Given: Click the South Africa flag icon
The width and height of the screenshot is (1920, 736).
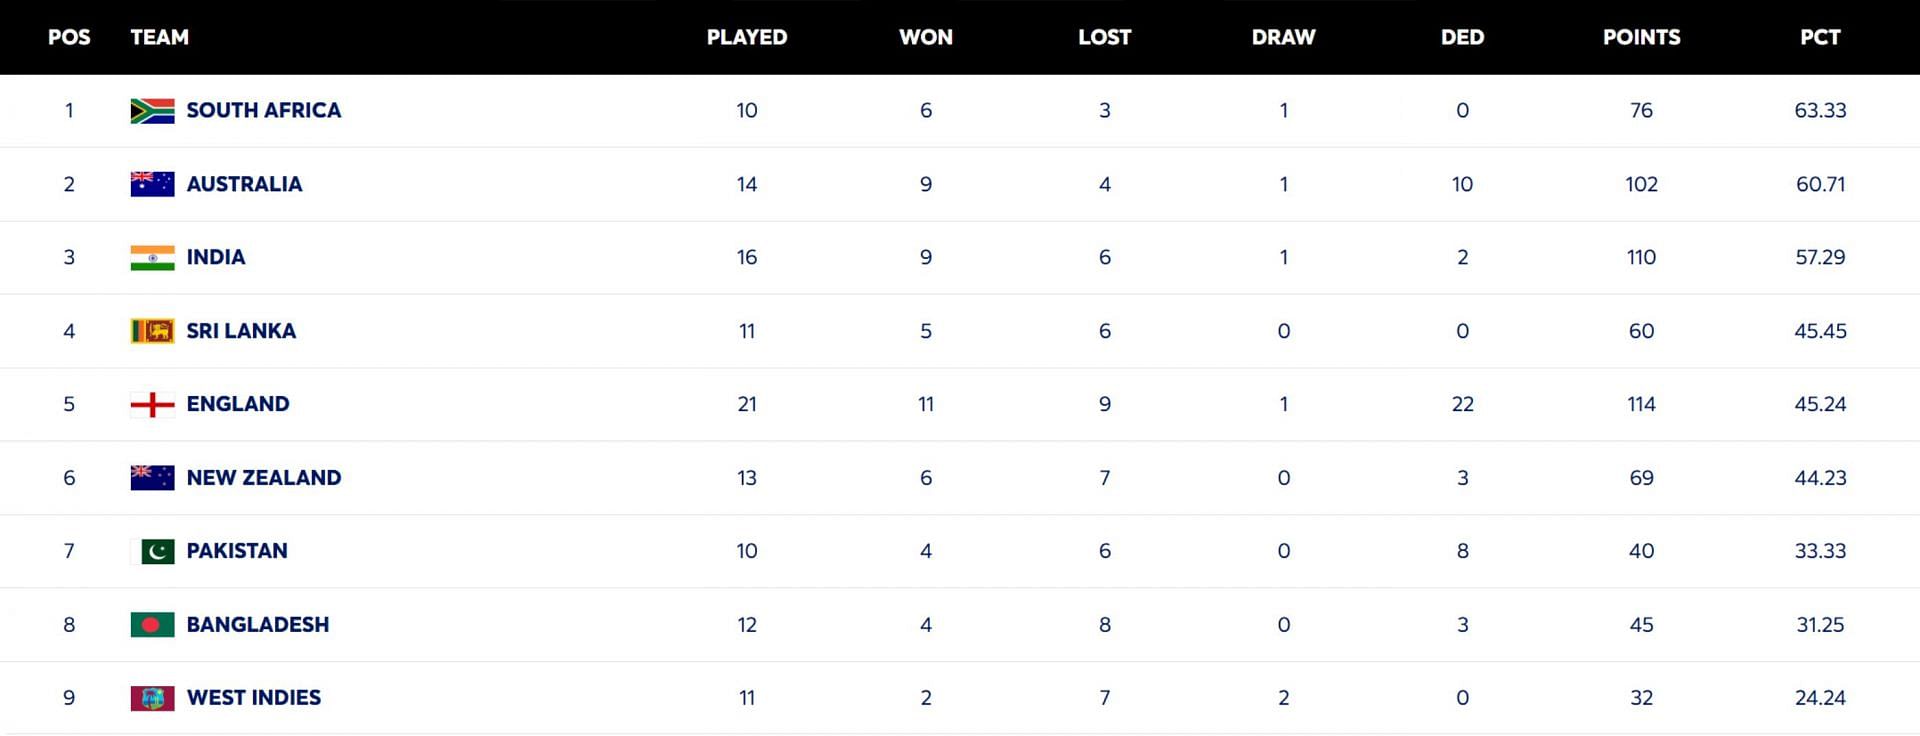Looking at the screenshot, I should click(x=152, y=111).
